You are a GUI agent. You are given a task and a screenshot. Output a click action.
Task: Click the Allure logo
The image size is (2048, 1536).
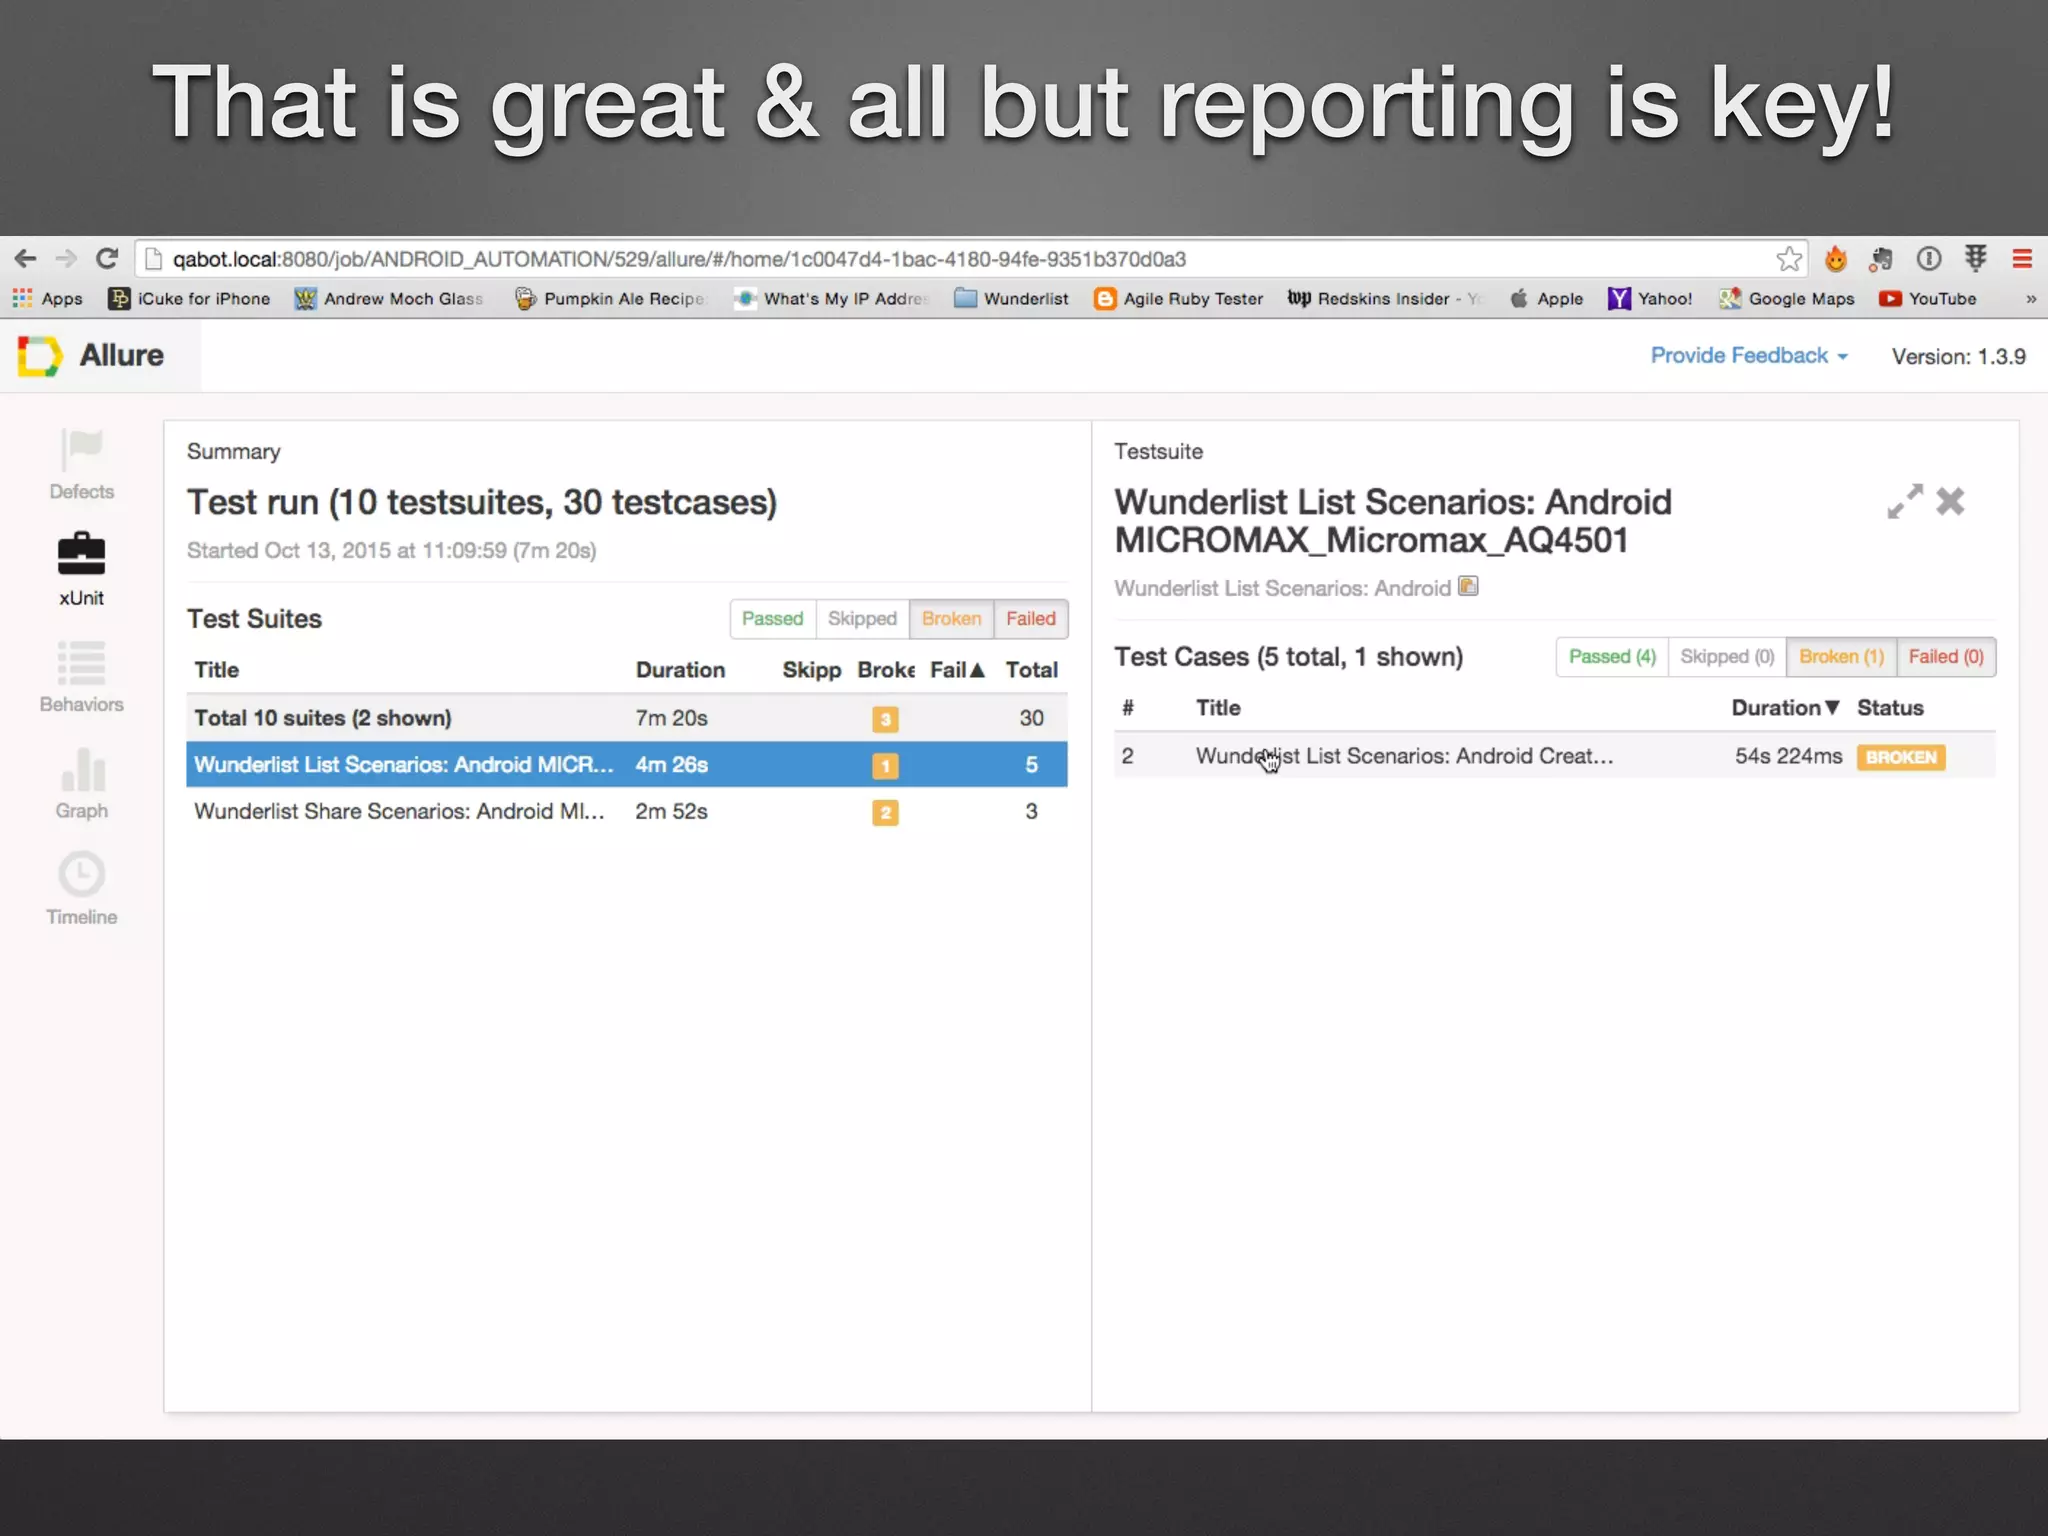(x=91, y=356)
